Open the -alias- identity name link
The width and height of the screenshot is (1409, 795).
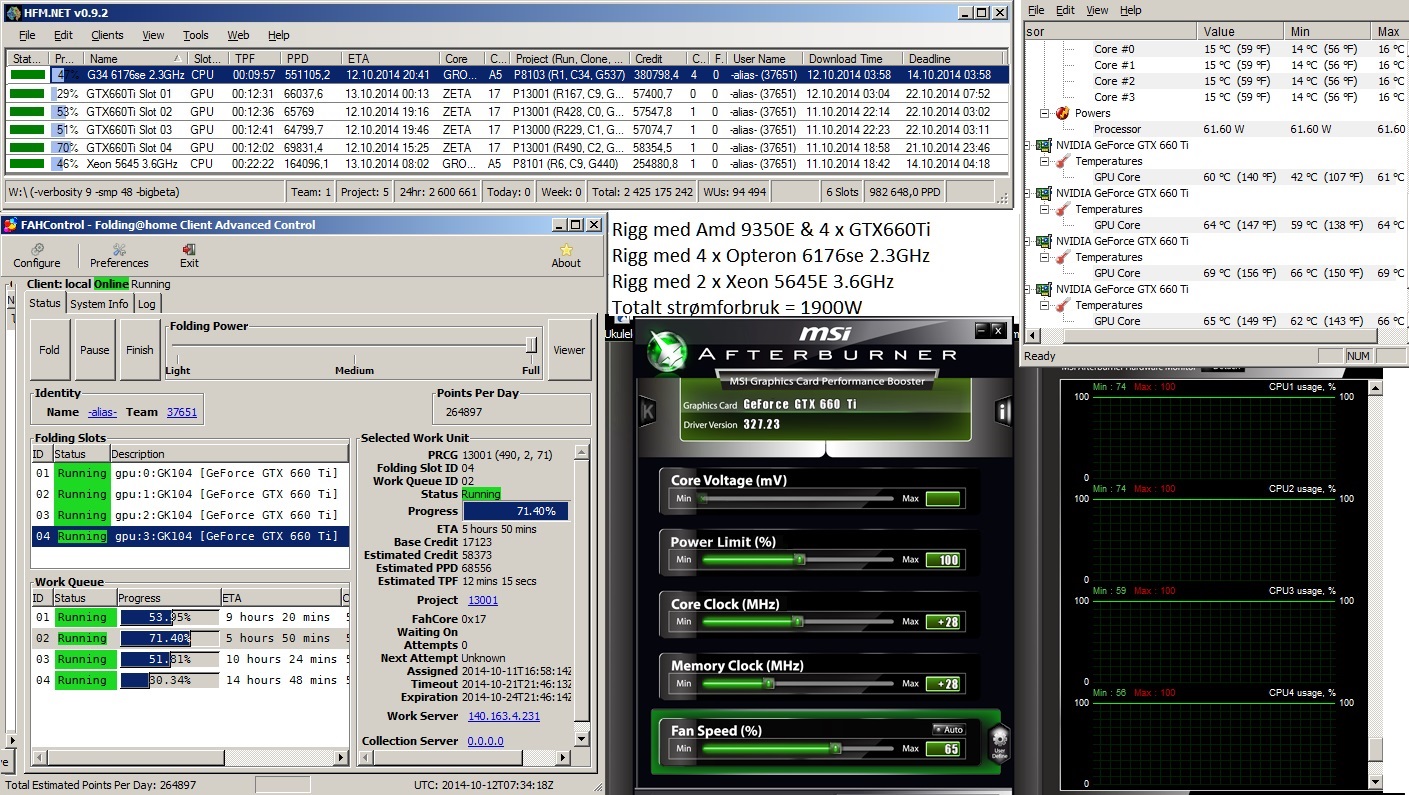coord(102,412)
